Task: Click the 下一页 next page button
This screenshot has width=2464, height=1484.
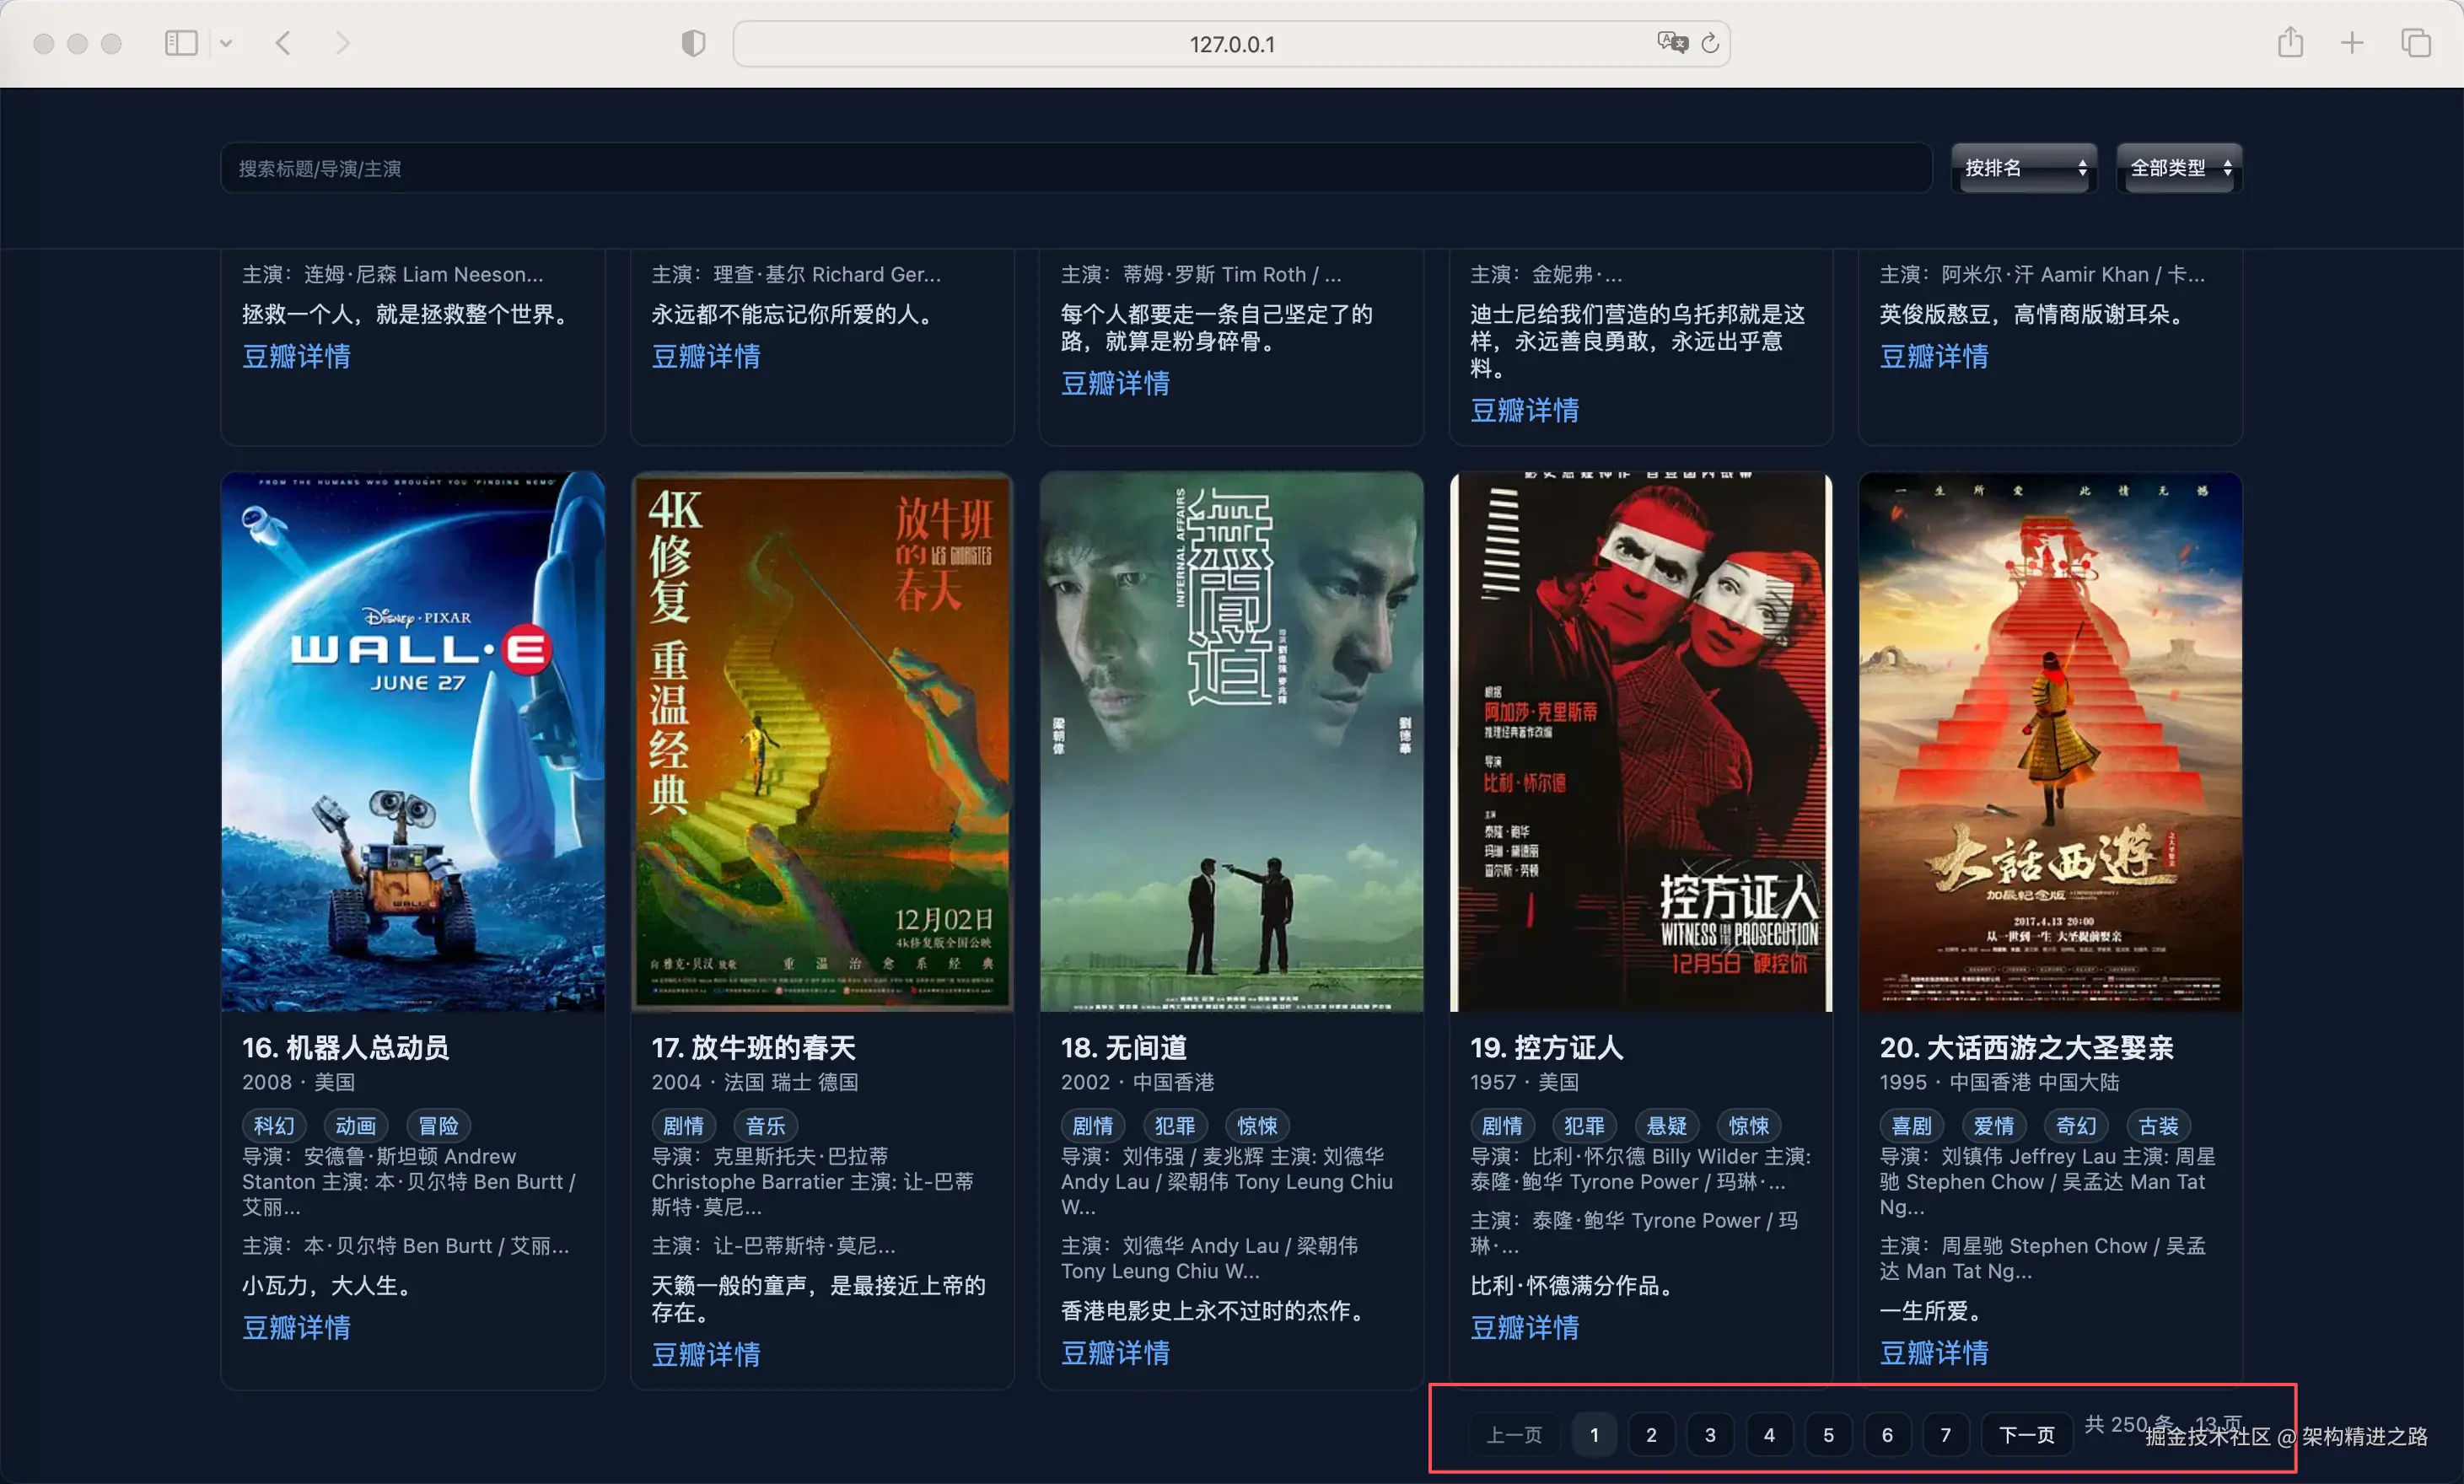Action: 2026,1435
